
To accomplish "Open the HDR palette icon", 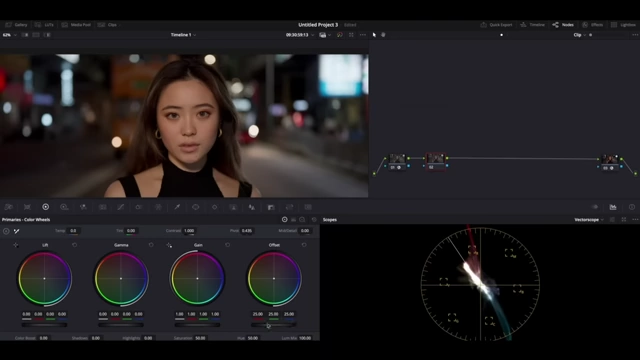I will coord(64,207).
